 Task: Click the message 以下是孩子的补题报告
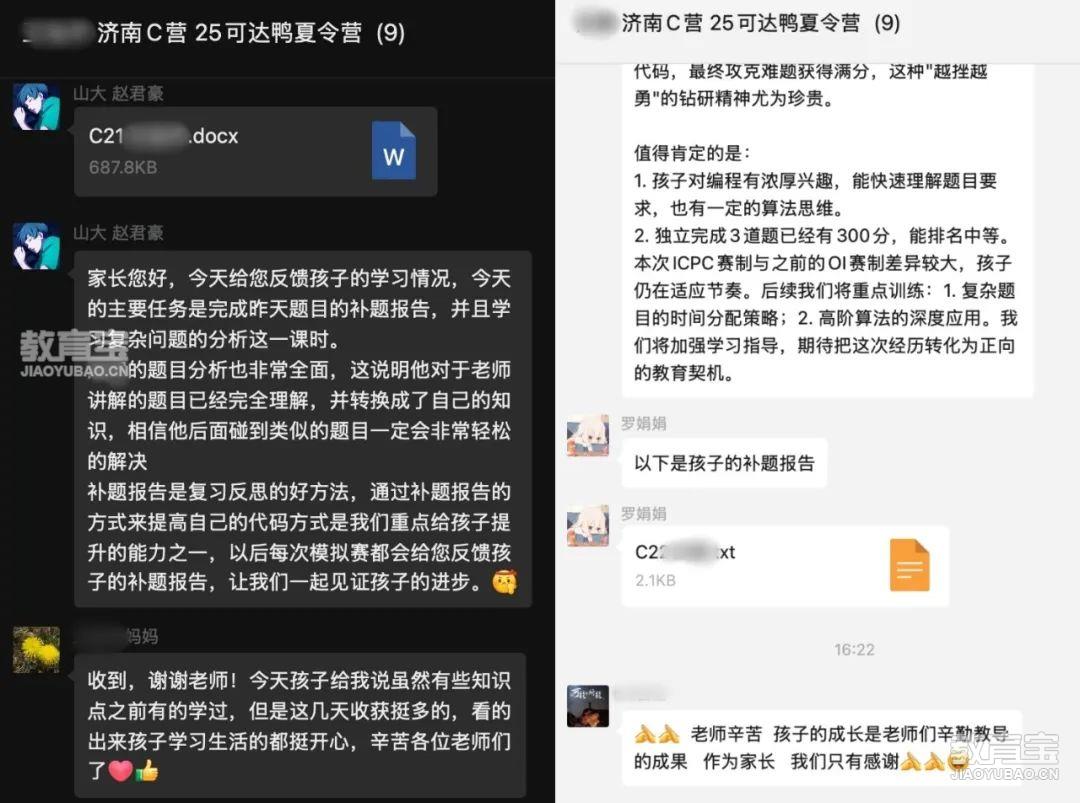[724, 463]
